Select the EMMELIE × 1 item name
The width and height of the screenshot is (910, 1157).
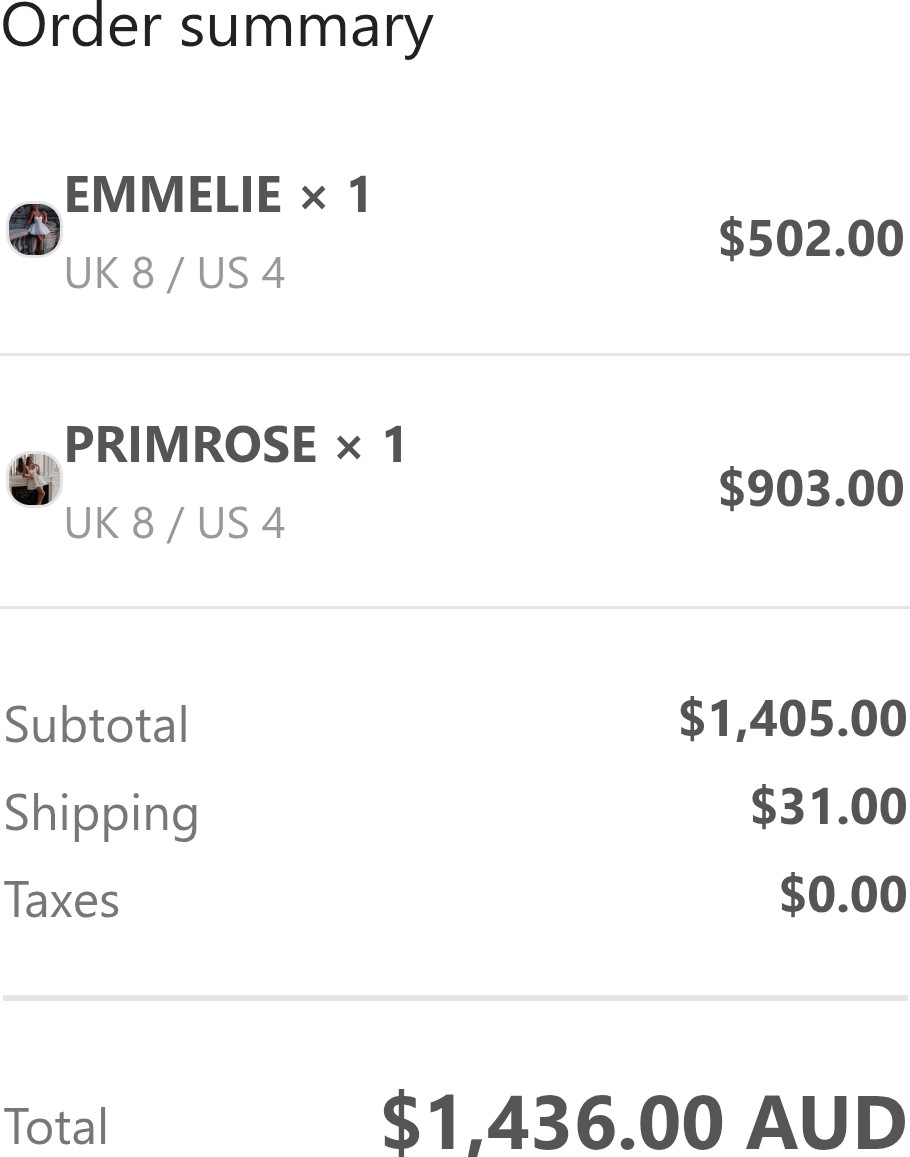[x=217, y=196]
